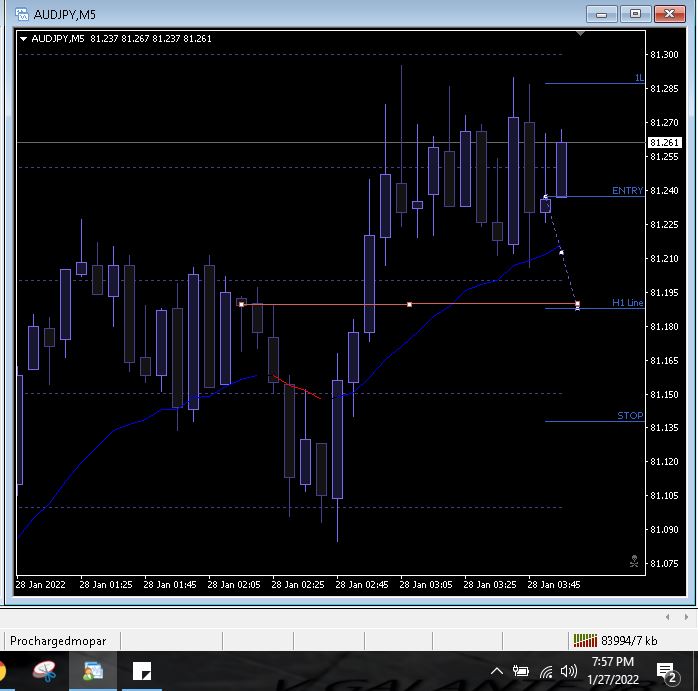Click the chart shift triangle marker at top
698x691 pixels.
coord(580,33)
